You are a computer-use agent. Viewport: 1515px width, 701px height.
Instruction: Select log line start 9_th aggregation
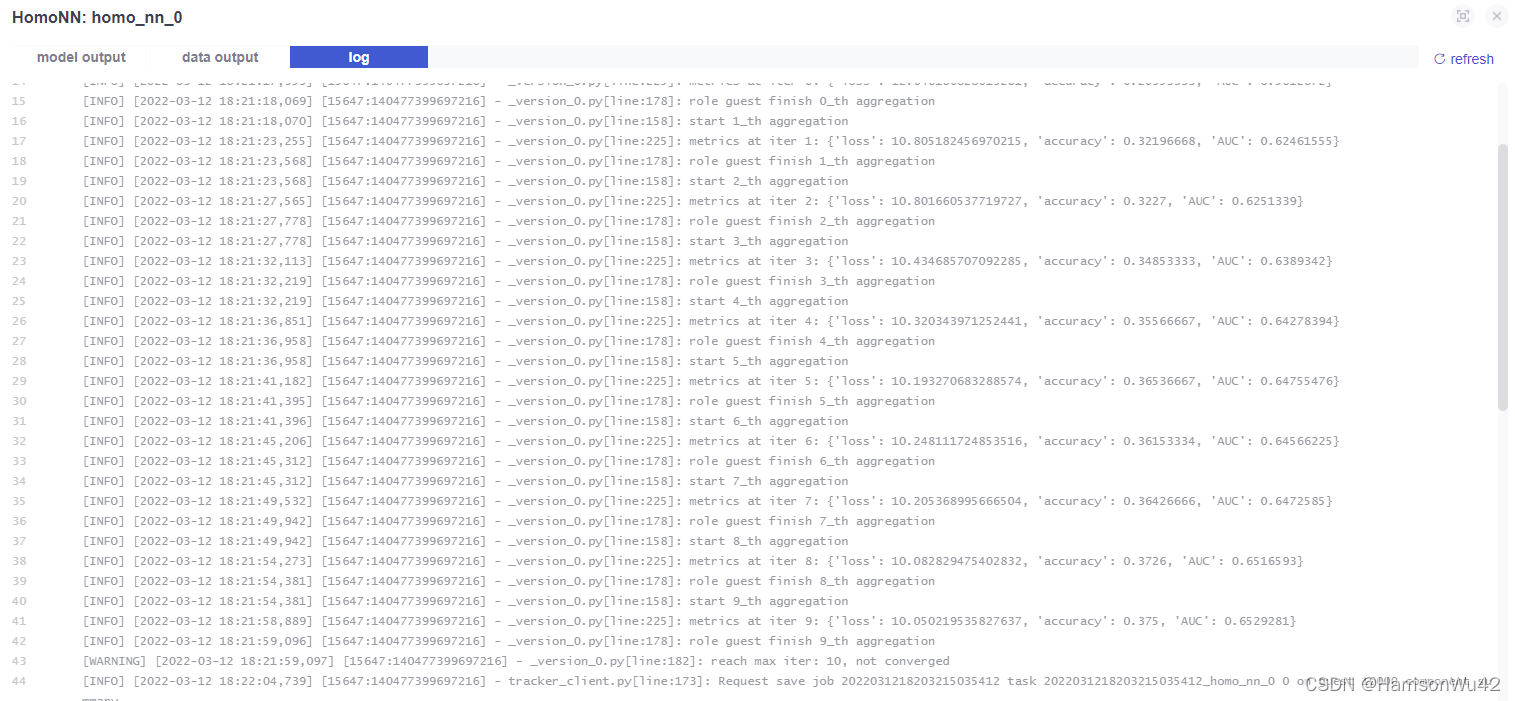(466, 601)
